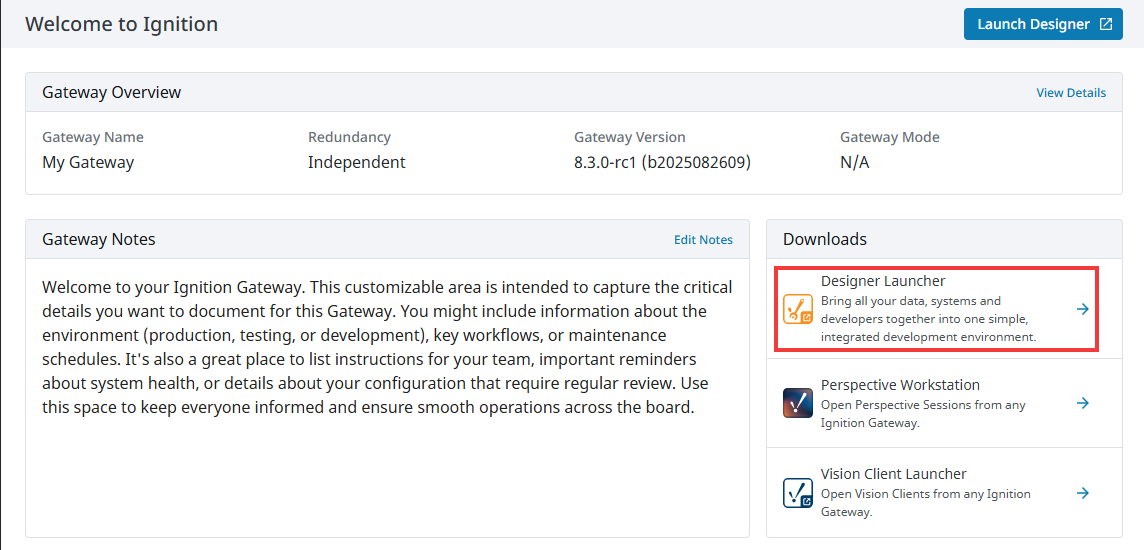Click the Vision Client Launcher icon

pyautogui.click(x=798, y=493)
